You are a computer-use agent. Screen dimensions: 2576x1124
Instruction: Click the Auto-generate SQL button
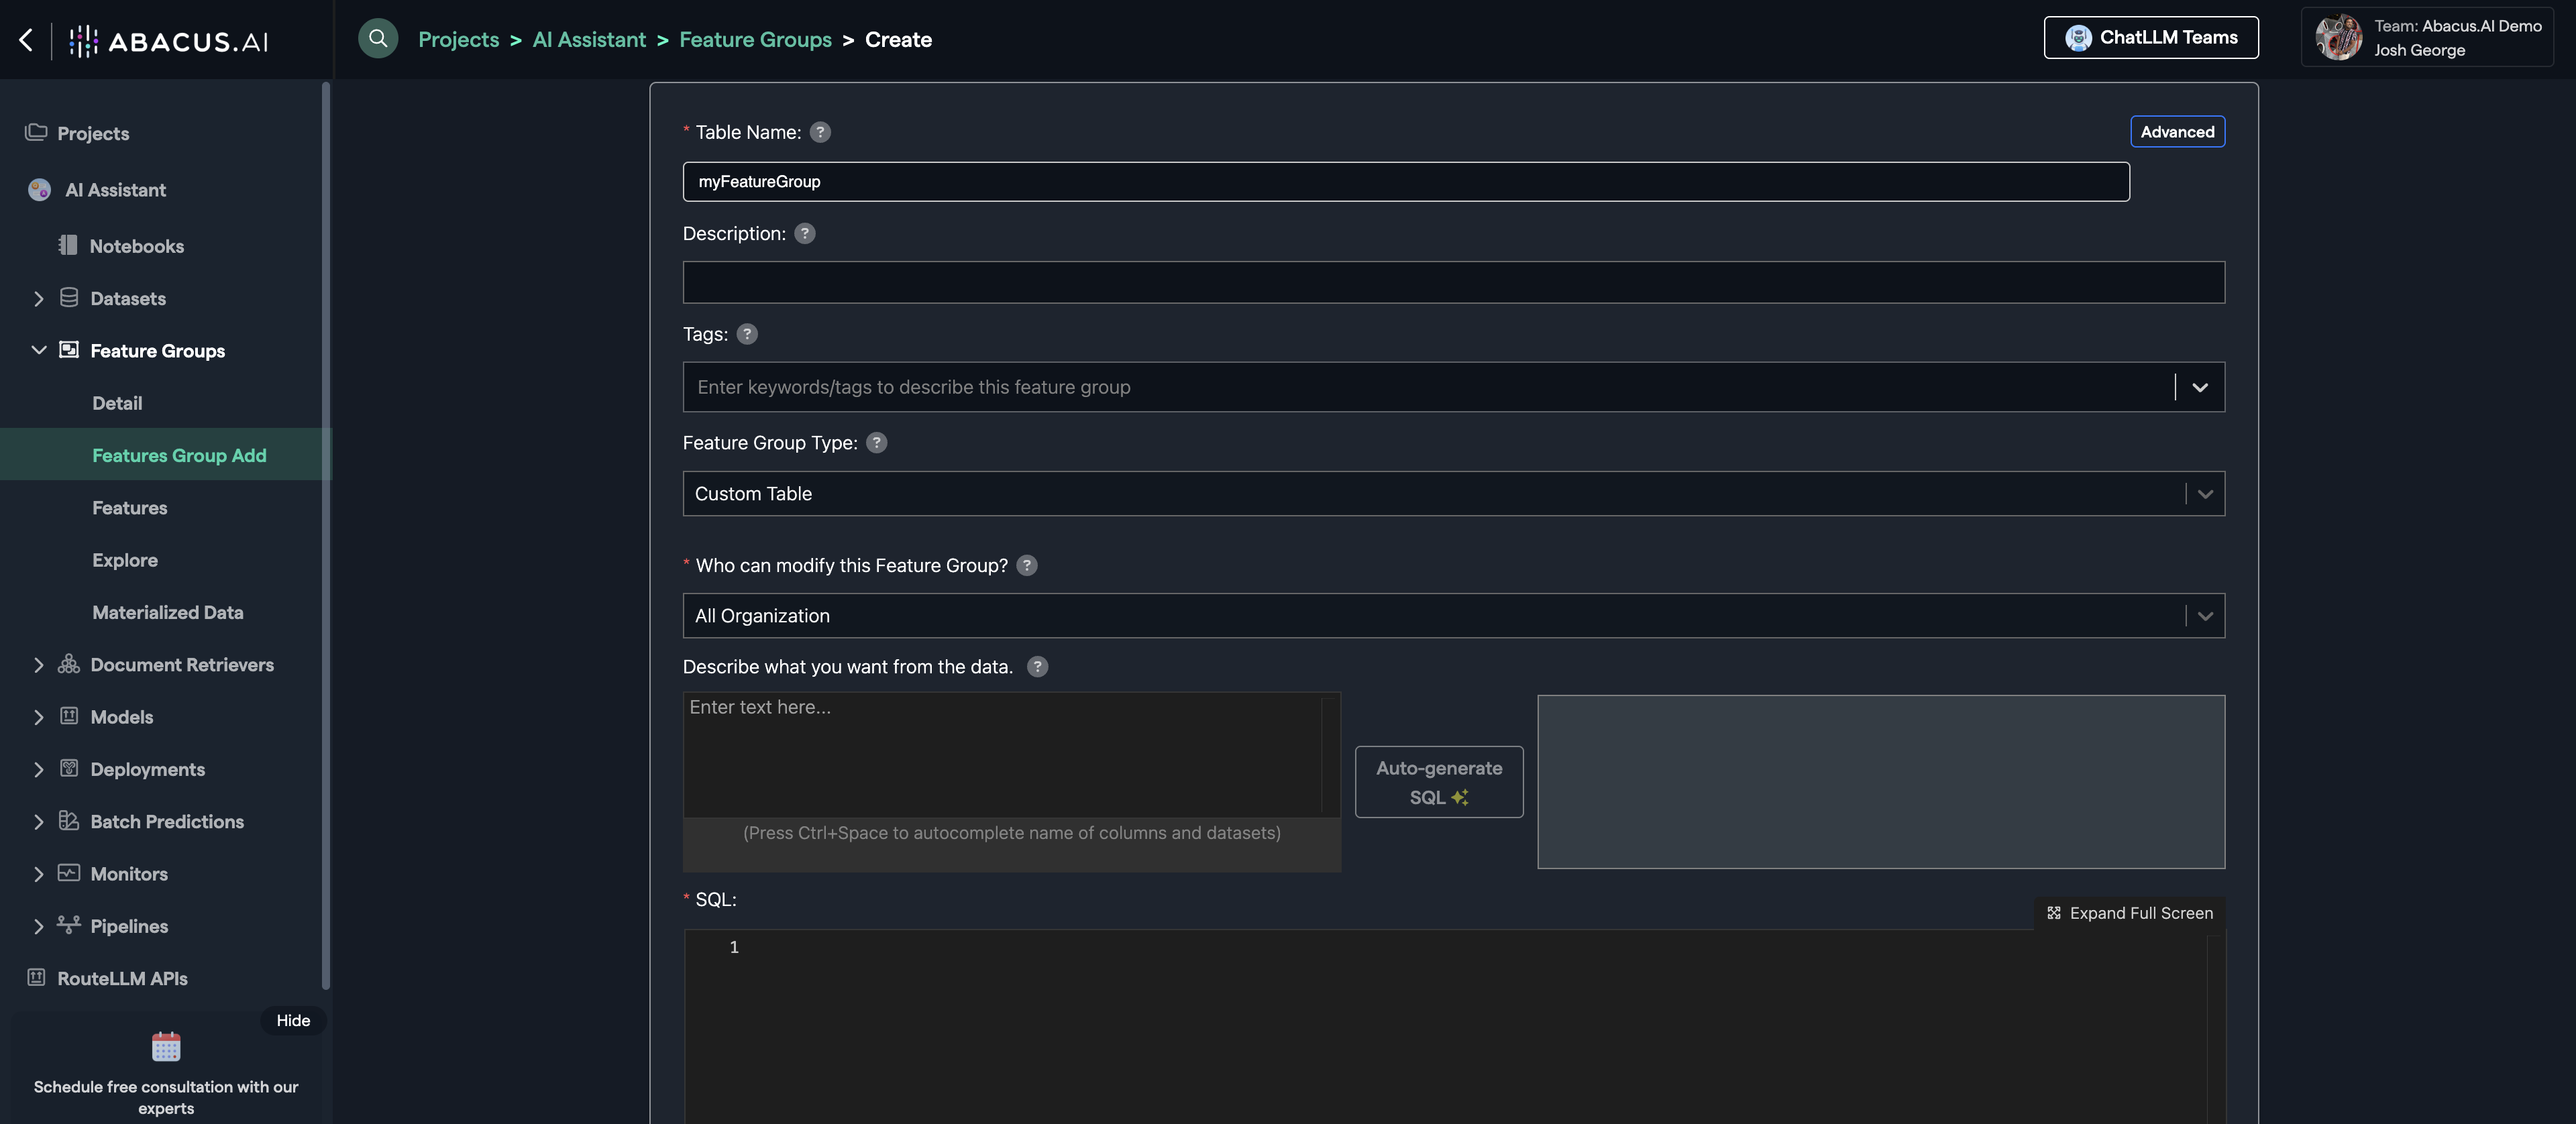[1439, 782]
